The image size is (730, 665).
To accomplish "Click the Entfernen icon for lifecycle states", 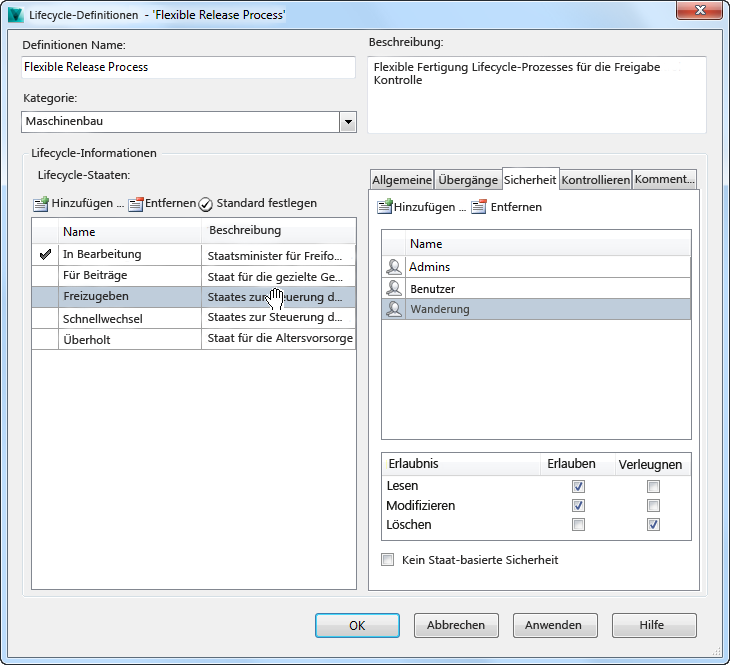I will pyautogui.click(x=135, y=204).
